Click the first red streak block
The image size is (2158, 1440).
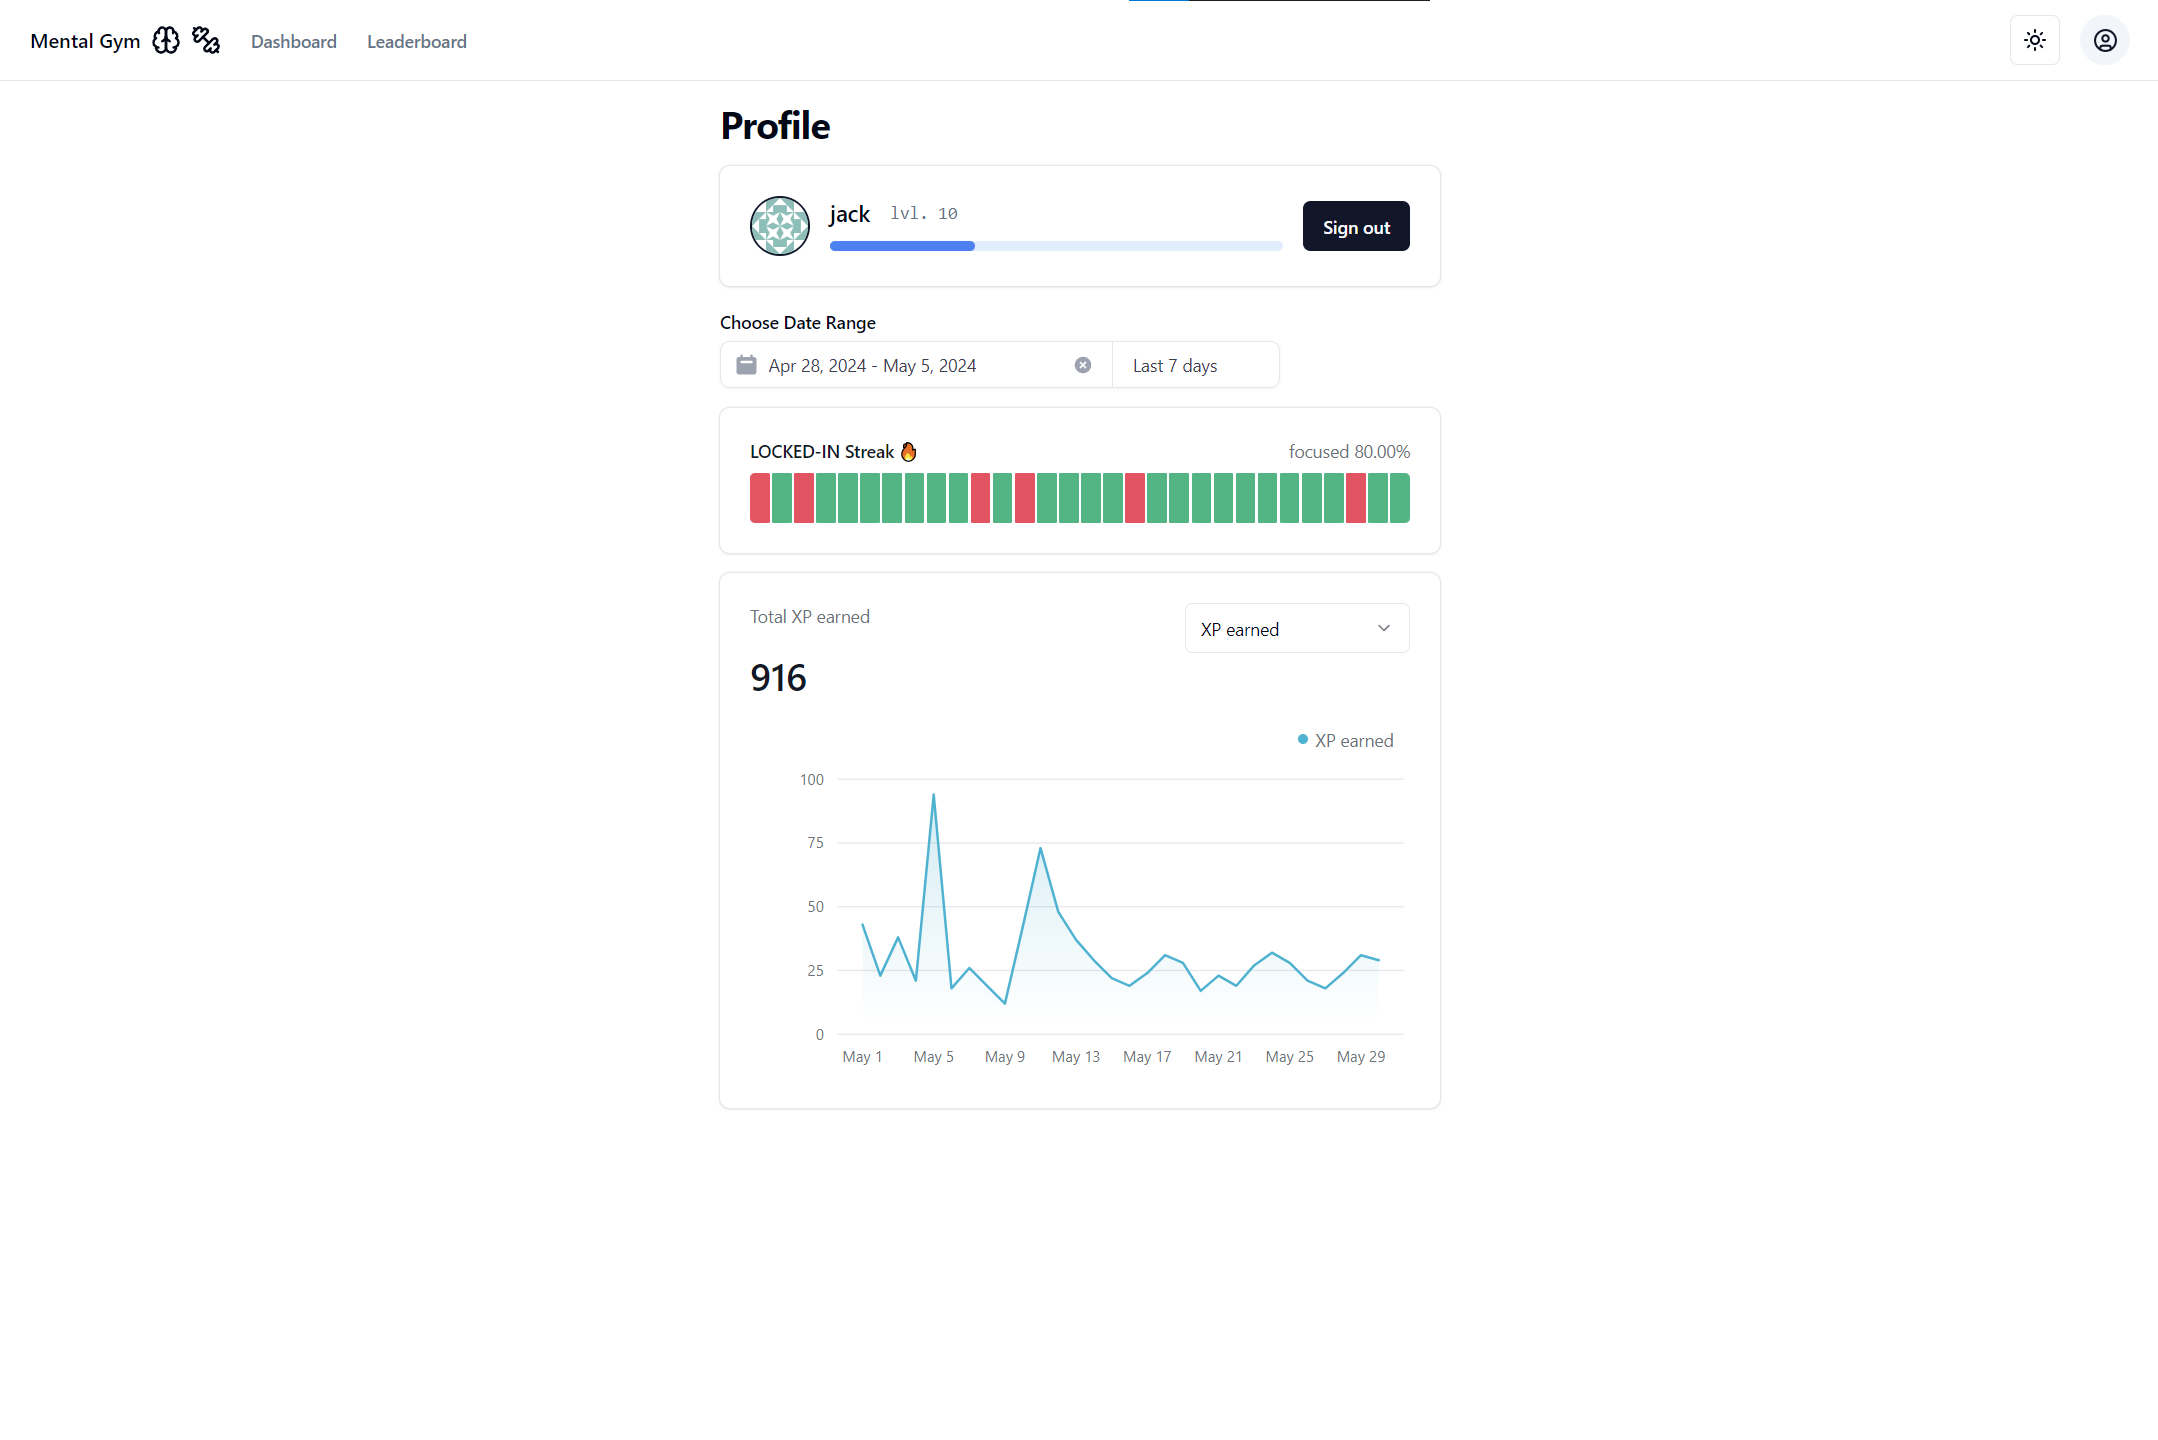760,498
